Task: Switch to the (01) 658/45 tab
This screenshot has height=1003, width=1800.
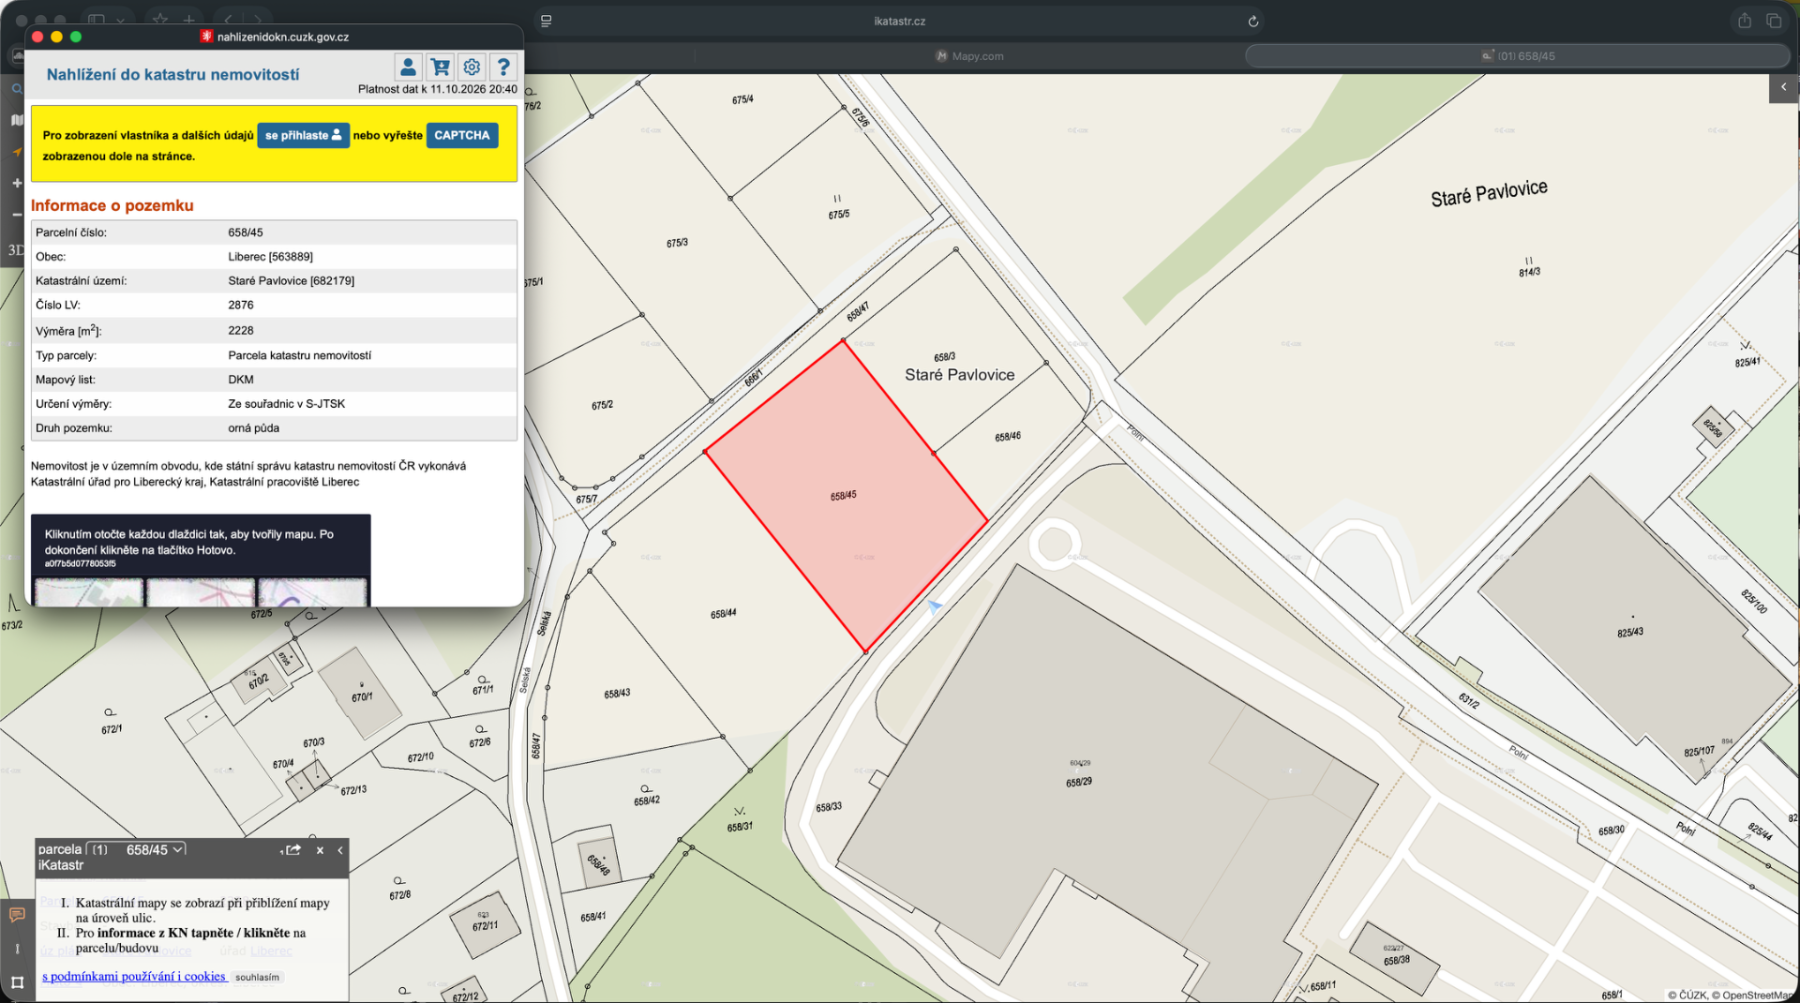Action: [x=1518, y=56]
